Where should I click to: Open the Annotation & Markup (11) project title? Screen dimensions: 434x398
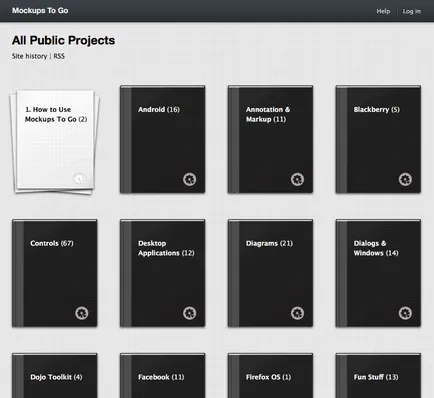(x=268, y=114)
